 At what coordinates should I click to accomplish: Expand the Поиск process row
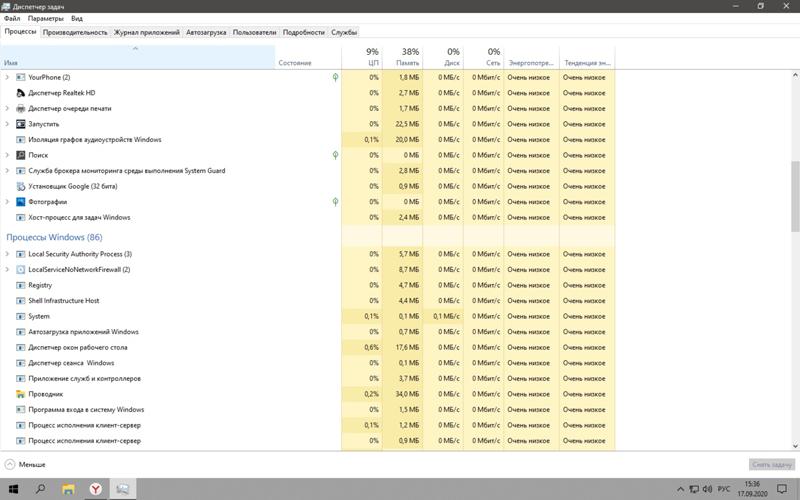tap(7, 155)
